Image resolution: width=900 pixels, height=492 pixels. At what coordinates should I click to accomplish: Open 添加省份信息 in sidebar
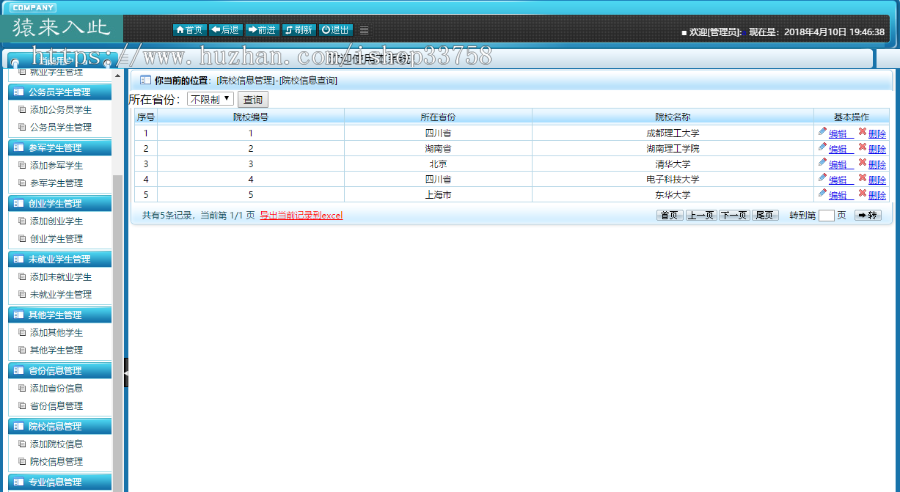[x=56, y=388]
